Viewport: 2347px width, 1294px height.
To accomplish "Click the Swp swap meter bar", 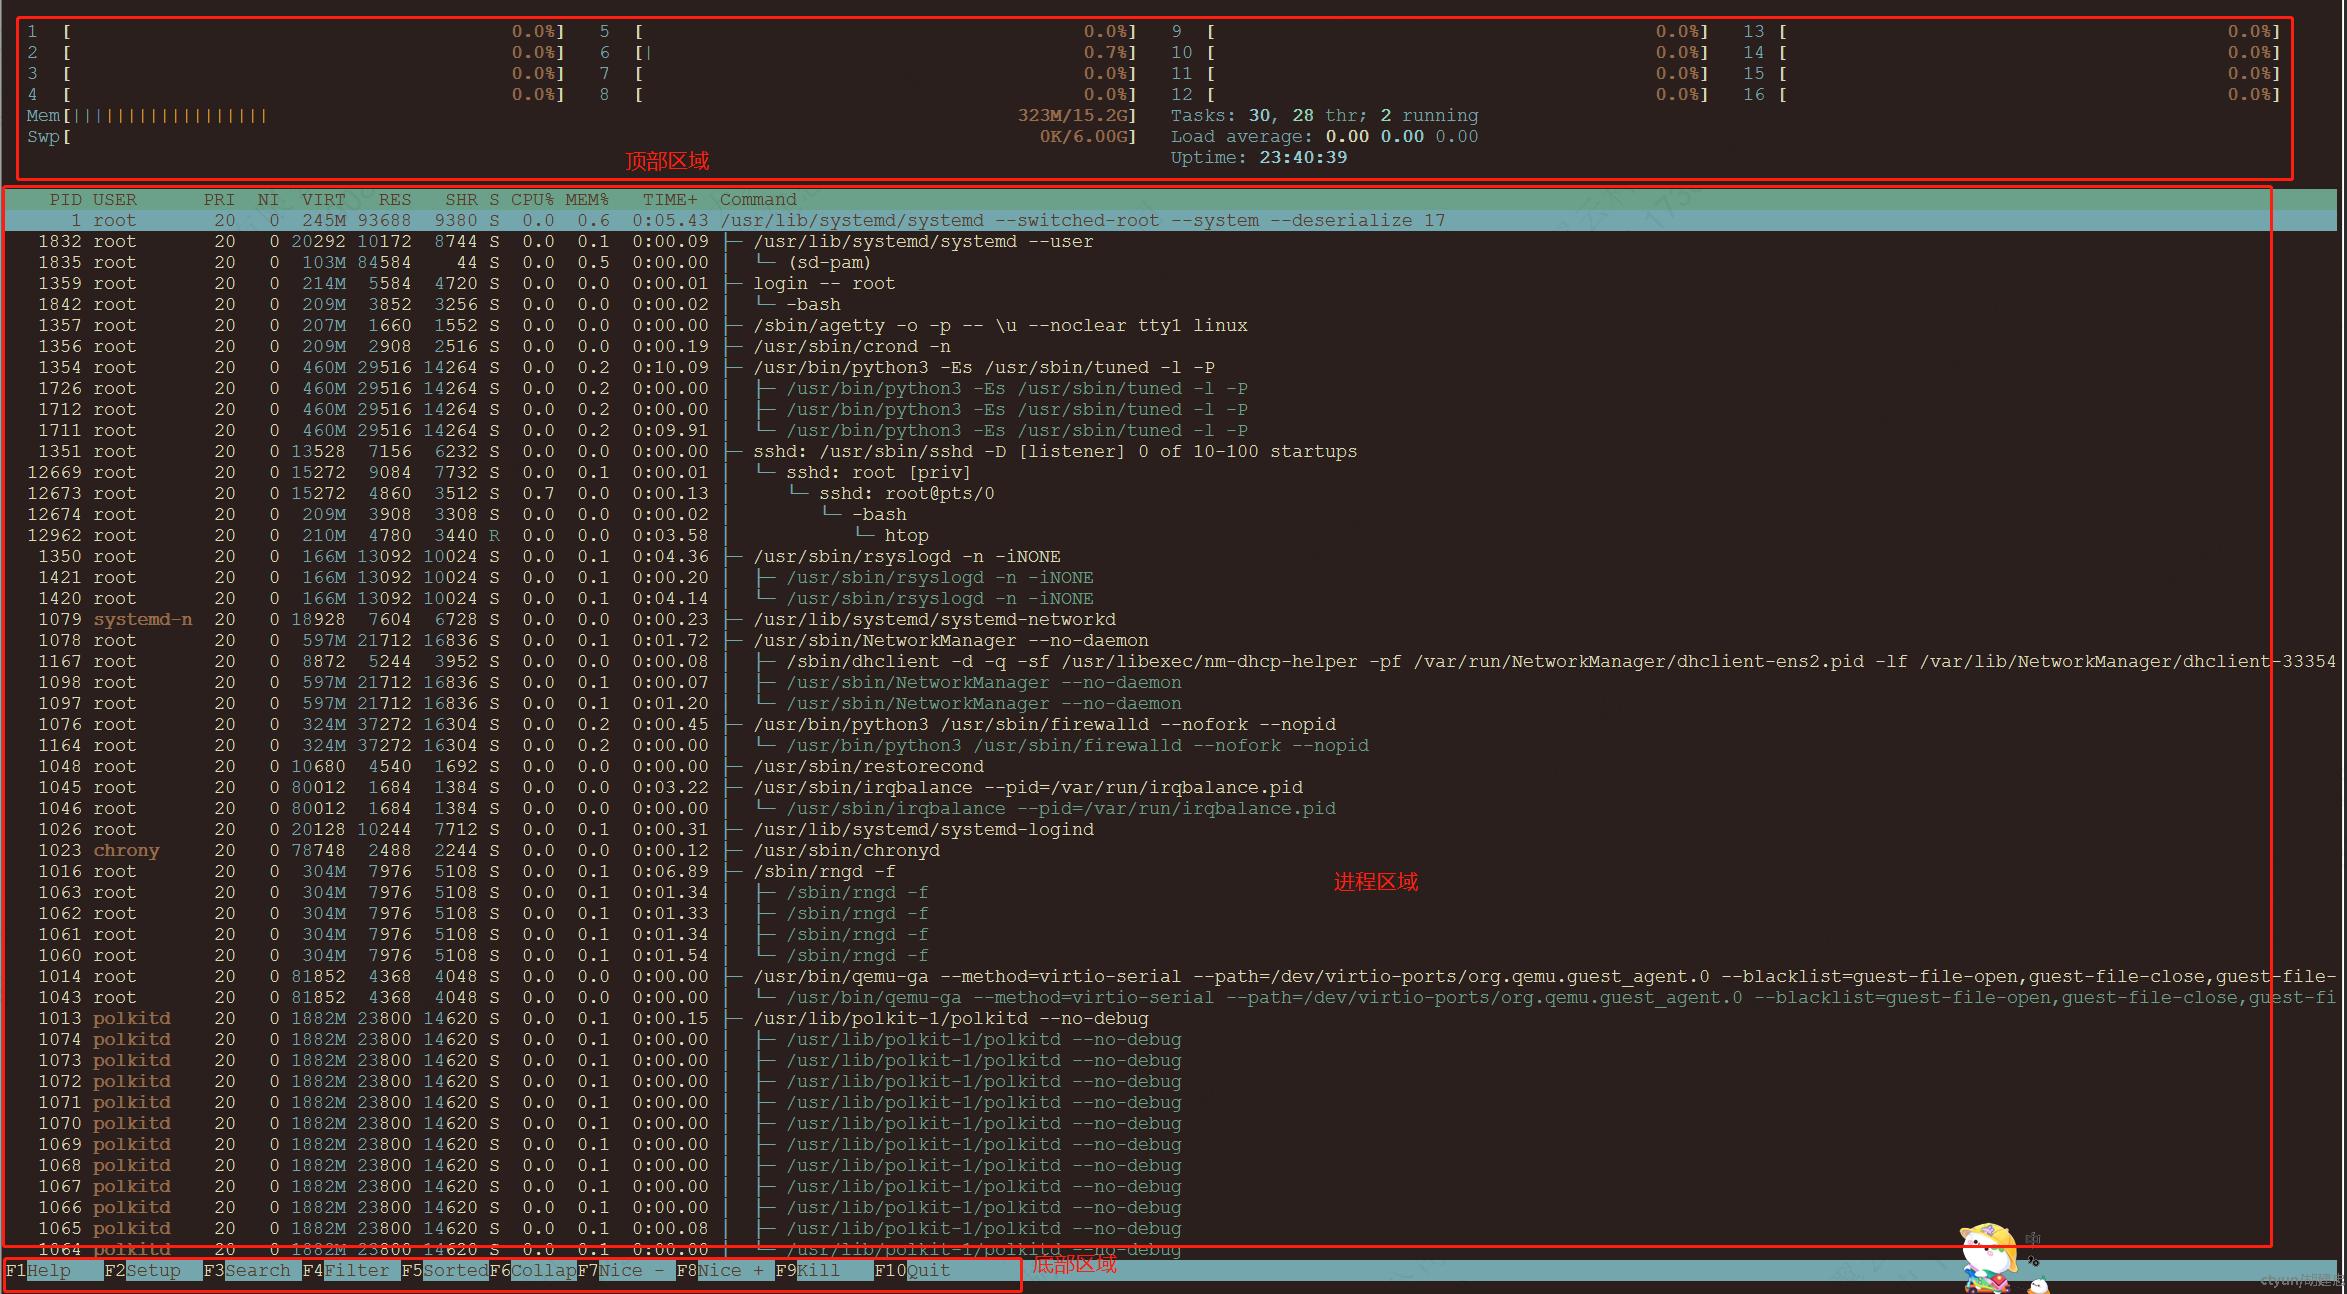I will [x=582, y=136].
